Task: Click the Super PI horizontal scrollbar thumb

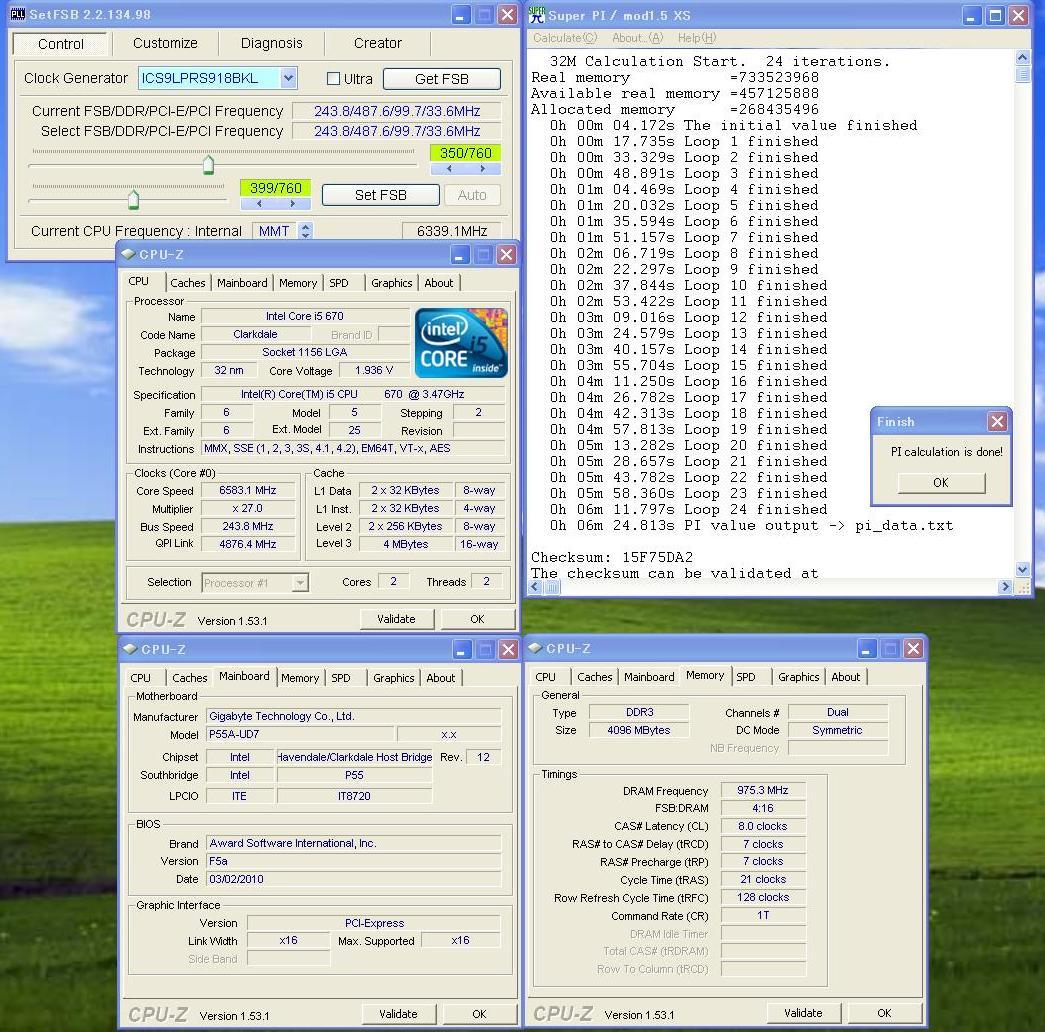Action: [552, 587]
